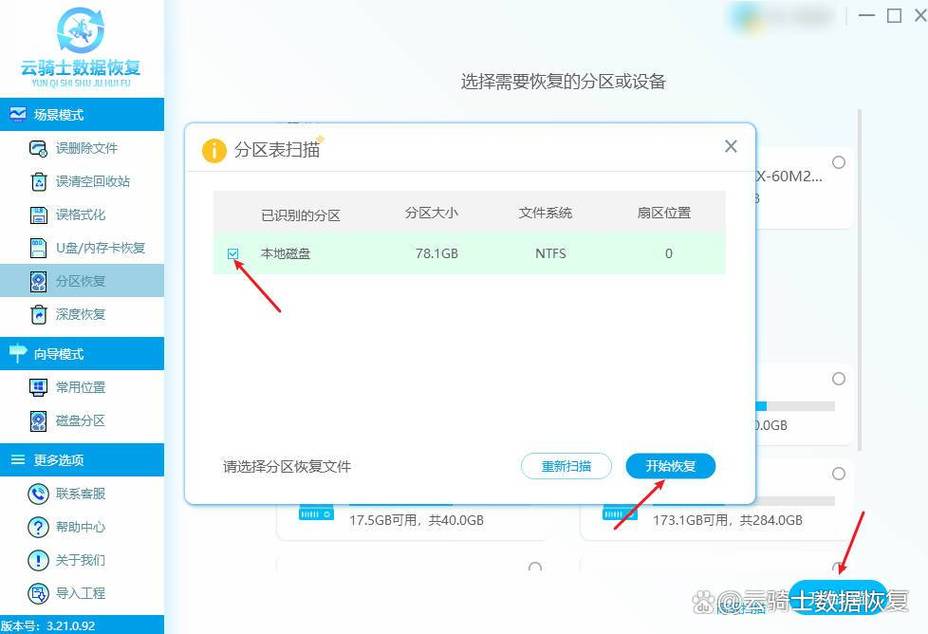Open 深度恢复 mode
This screenshot has width=928, height=634.
82,314
